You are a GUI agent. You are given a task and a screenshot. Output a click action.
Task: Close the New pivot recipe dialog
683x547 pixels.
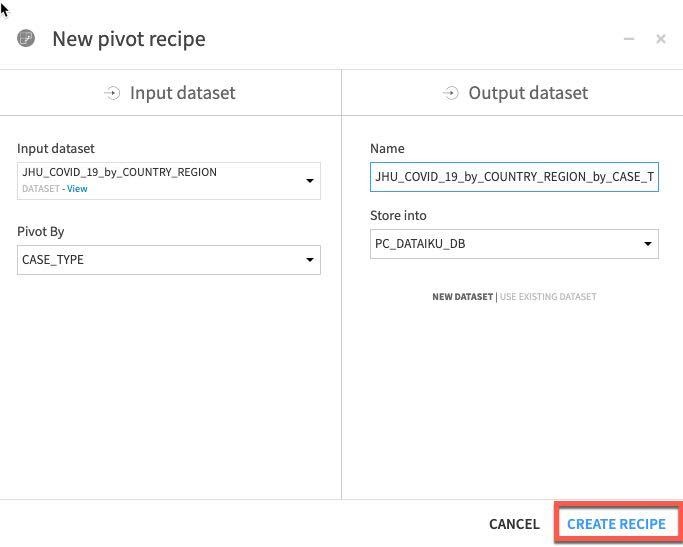pos(661,39)
